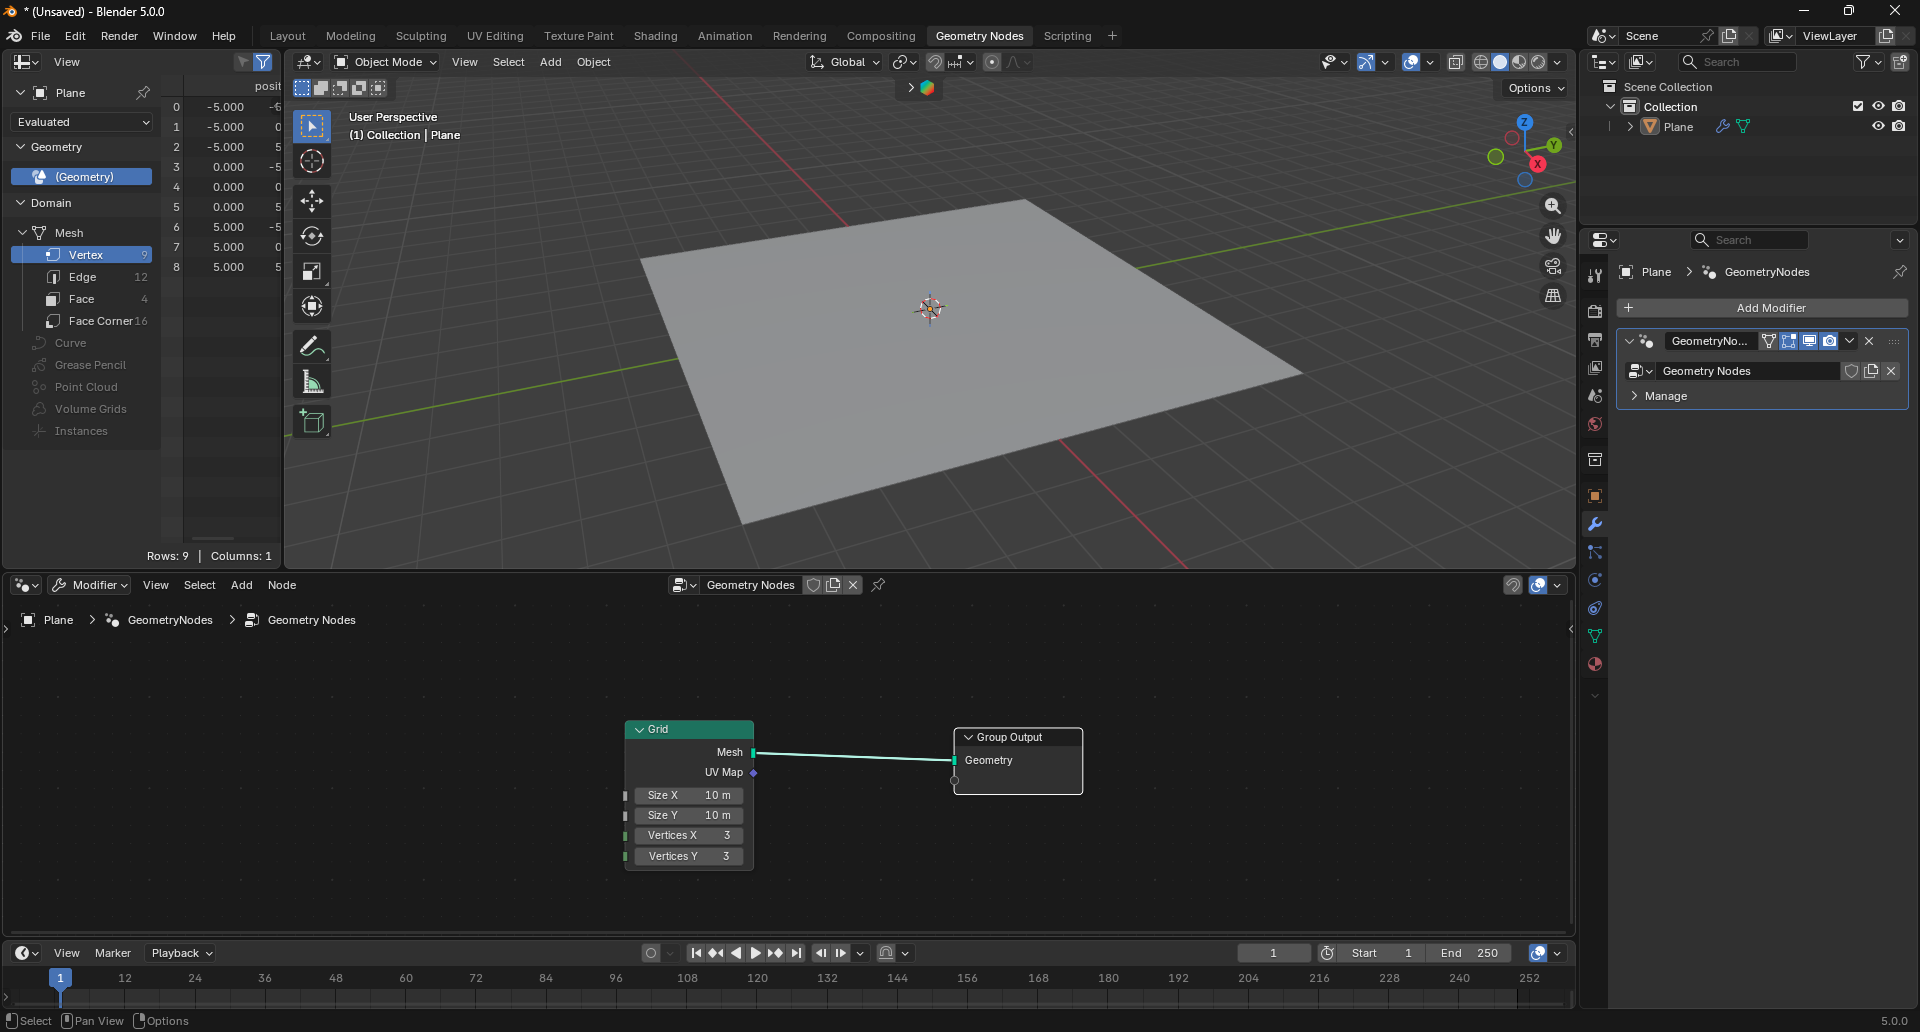The height and width of the screenshot is (1032, 1920).
Task: Uncheck the Collection exclude checkbox
Action: [x=1858, y=106]
